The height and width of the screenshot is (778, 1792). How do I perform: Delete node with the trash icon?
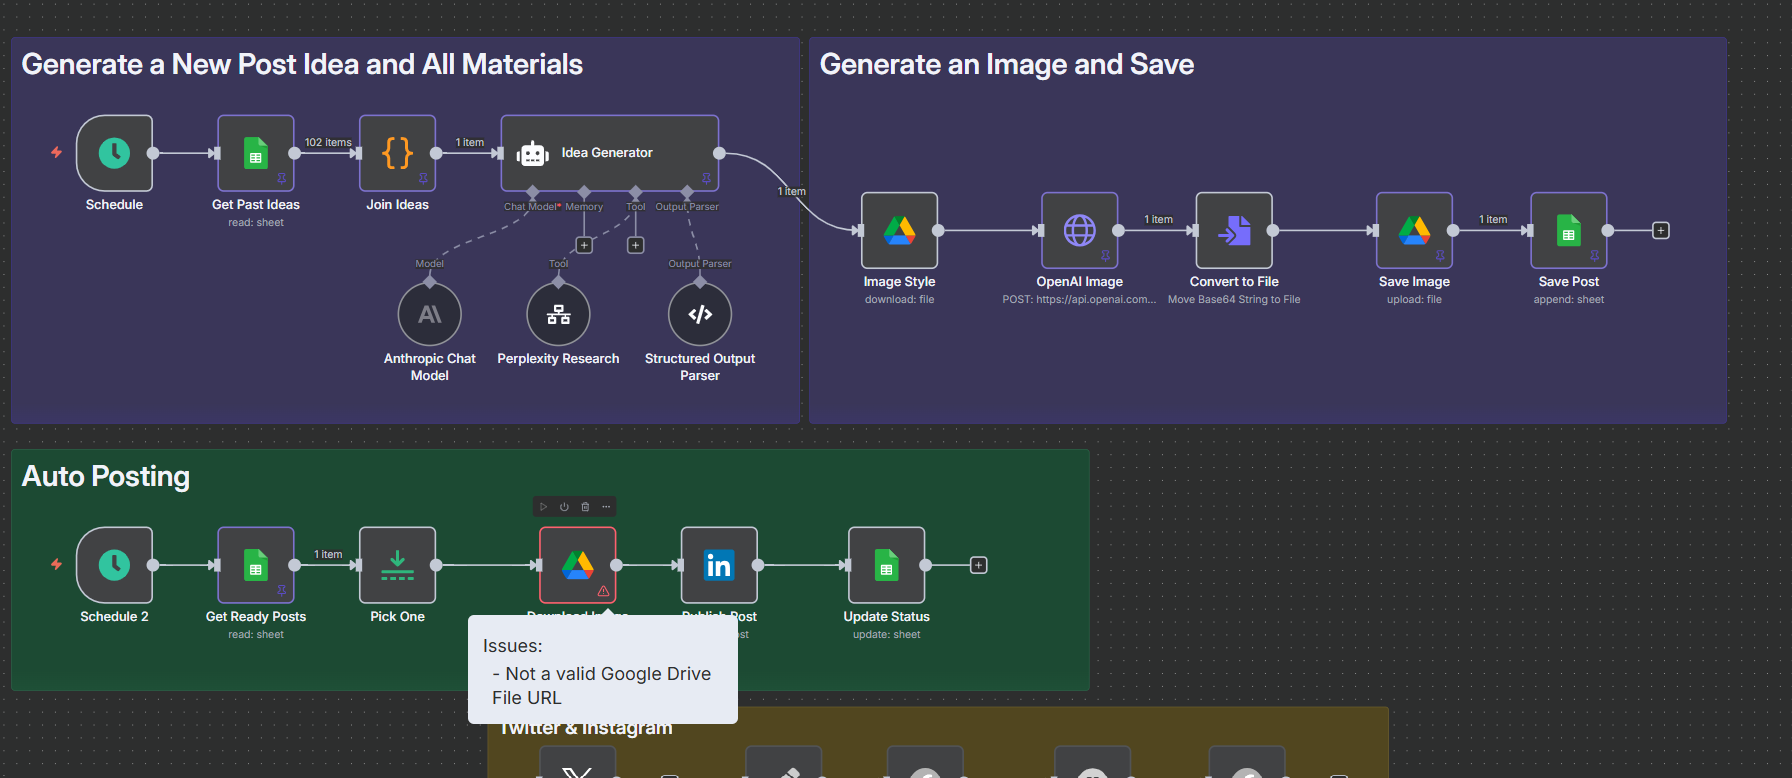[x=585, y=507]
